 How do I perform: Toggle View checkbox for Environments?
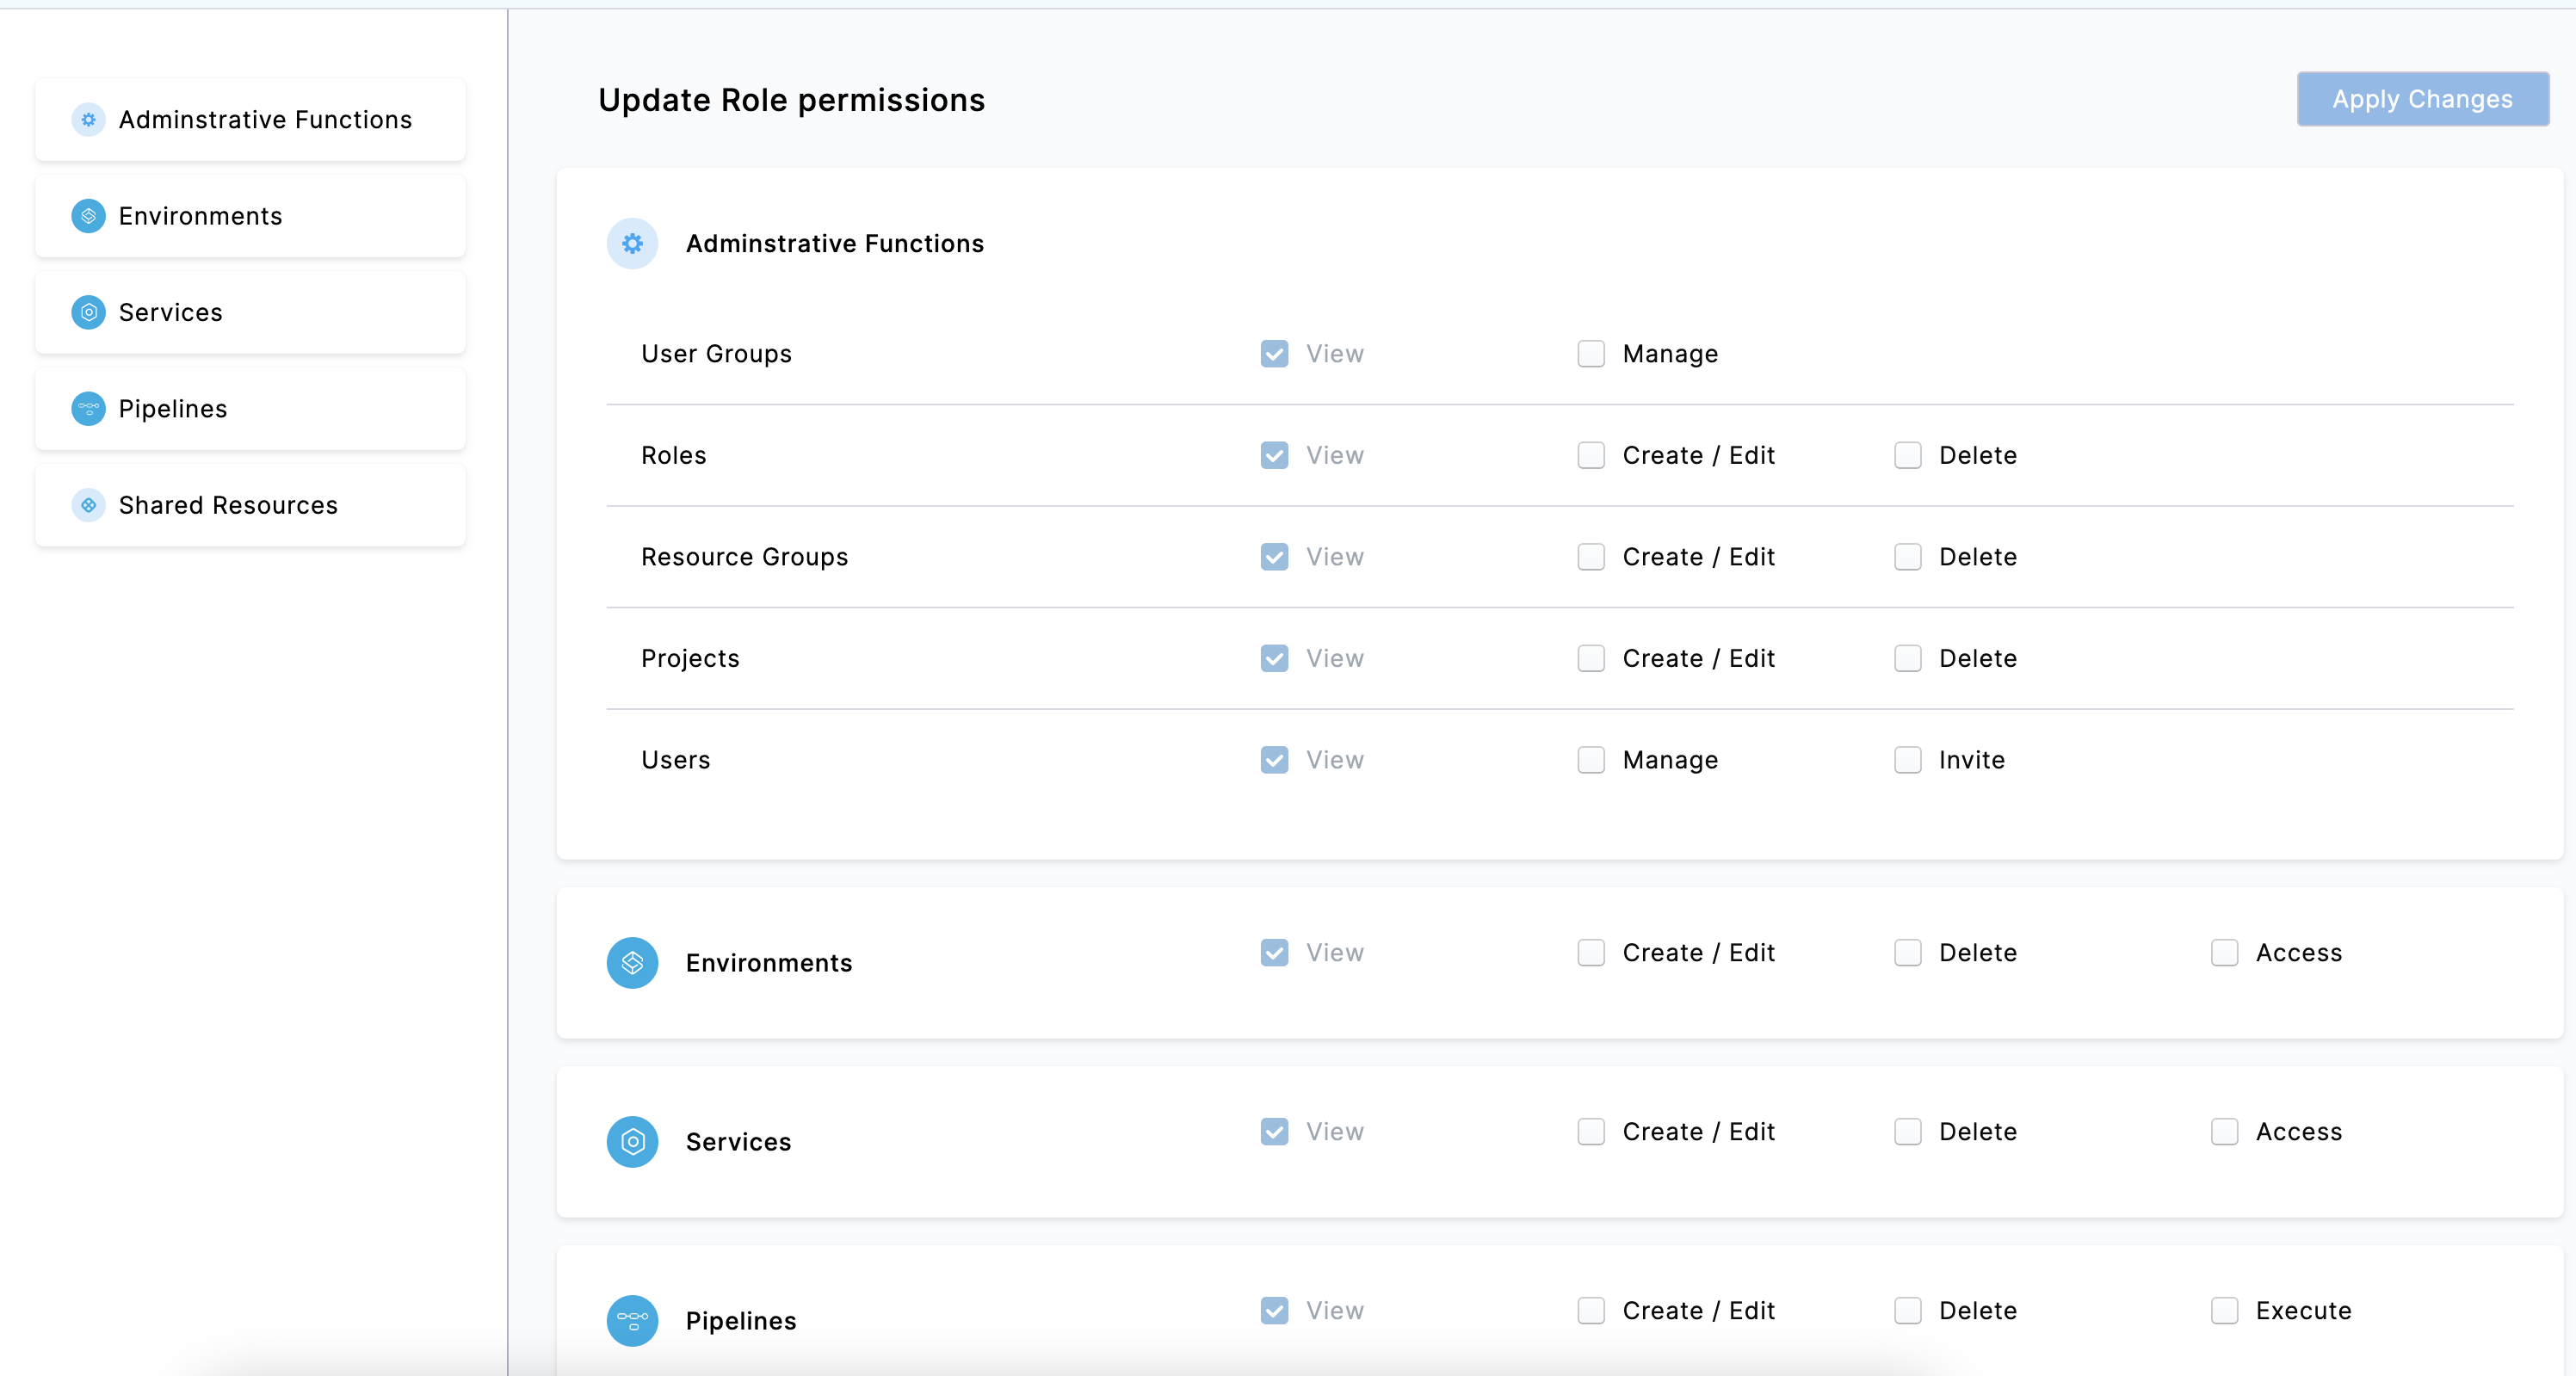[x=1274, y=953]
